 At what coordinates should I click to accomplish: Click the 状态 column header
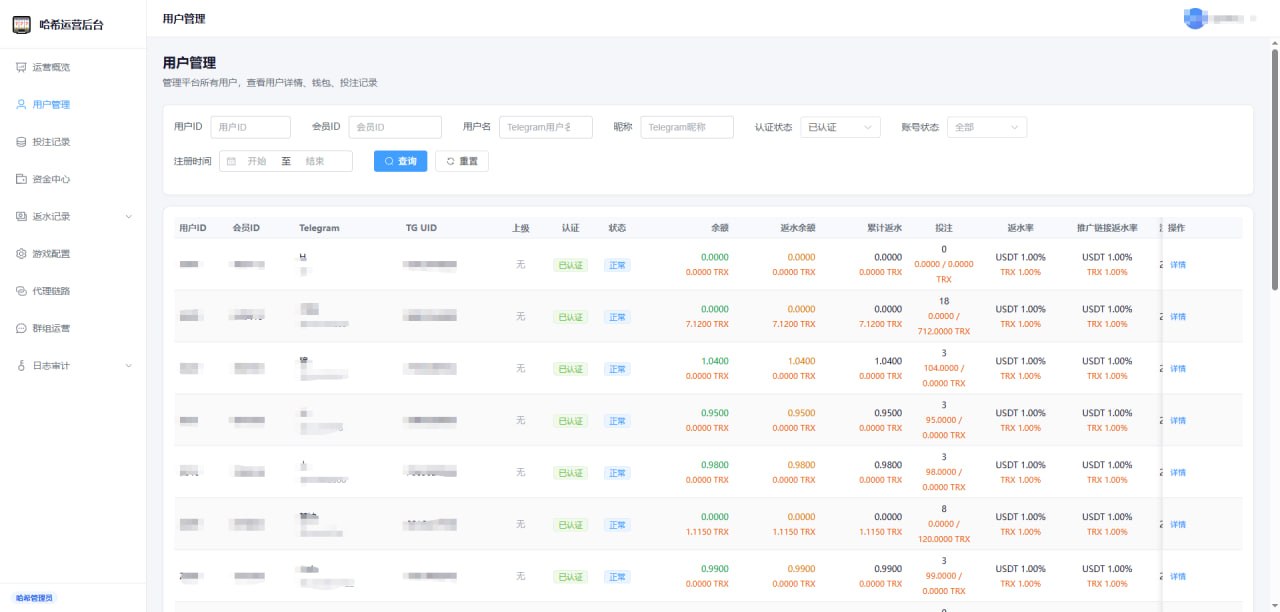tap(617, 228)
